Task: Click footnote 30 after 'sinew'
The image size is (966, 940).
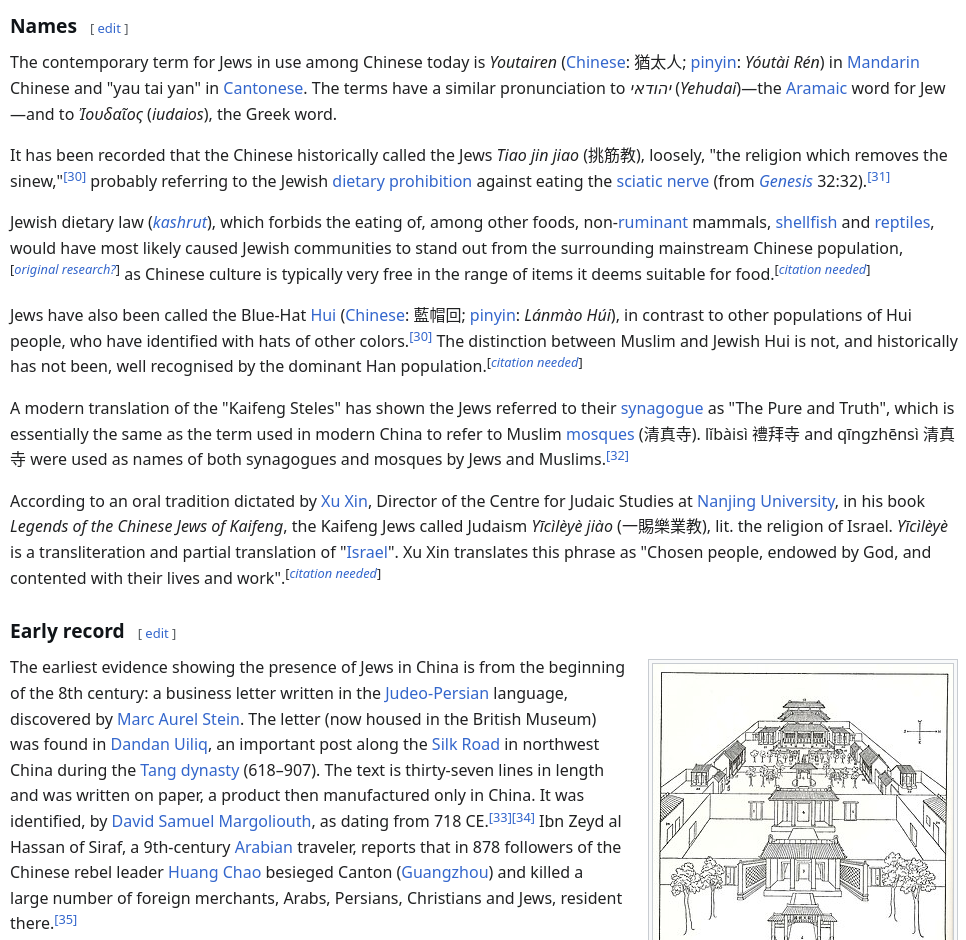Action: point(75,177)
